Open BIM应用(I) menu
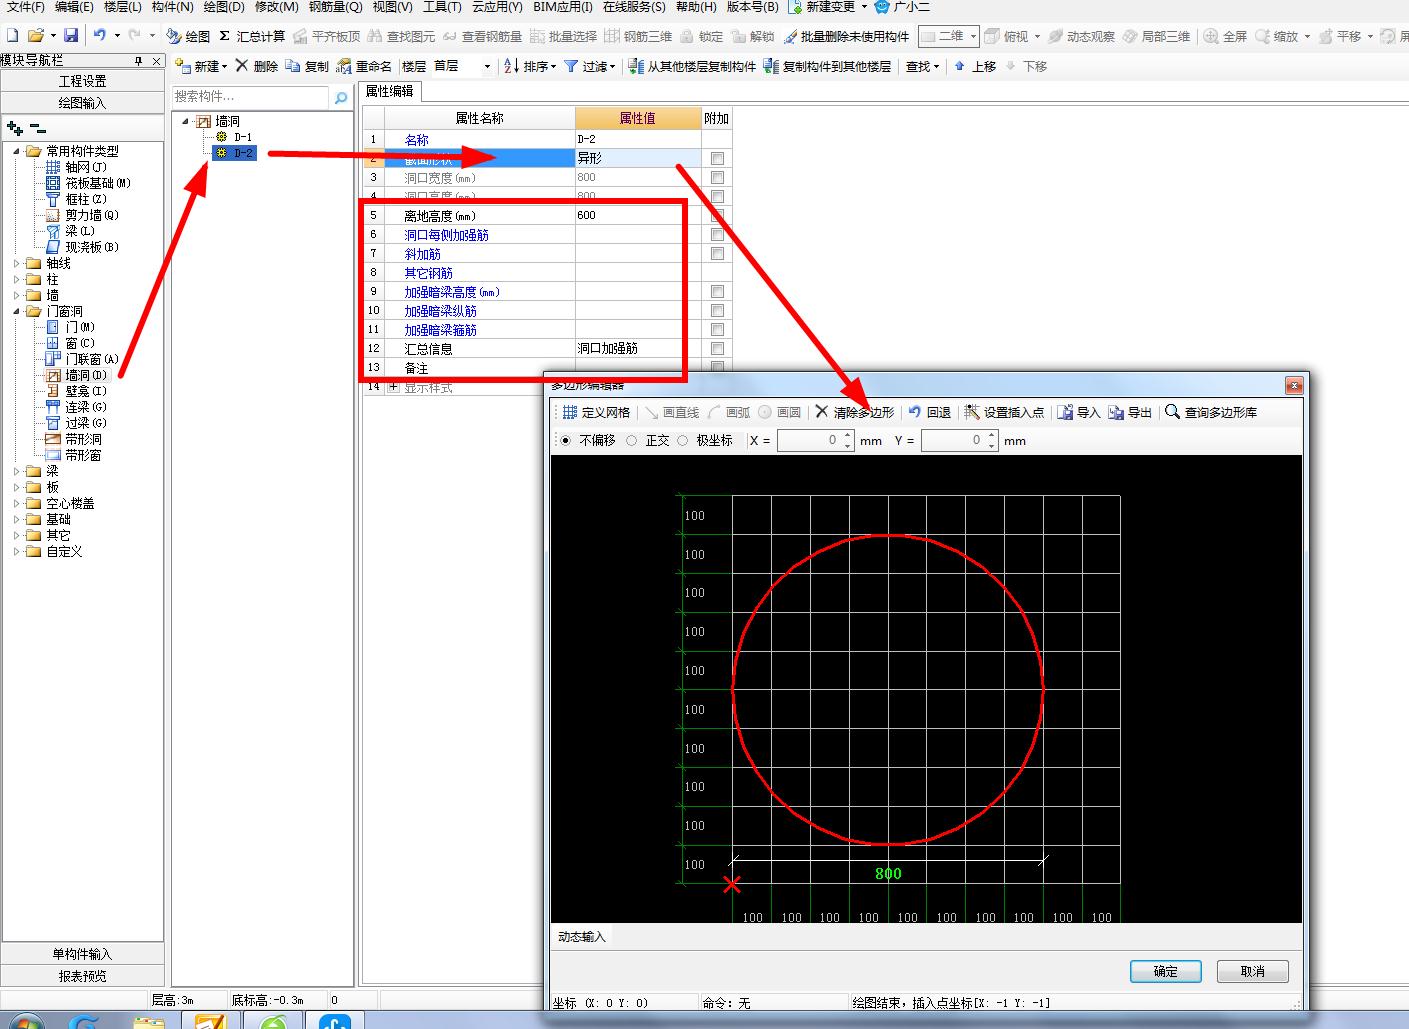The height and width of the screenshot is (1029, 1409). click(x=563, y=7)
